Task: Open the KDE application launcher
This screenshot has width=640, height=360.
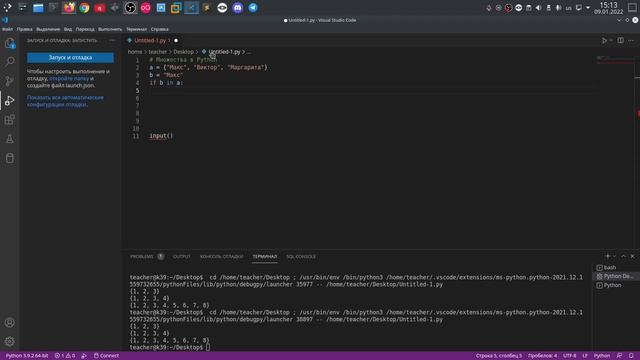Action: (x=7, y=8)
